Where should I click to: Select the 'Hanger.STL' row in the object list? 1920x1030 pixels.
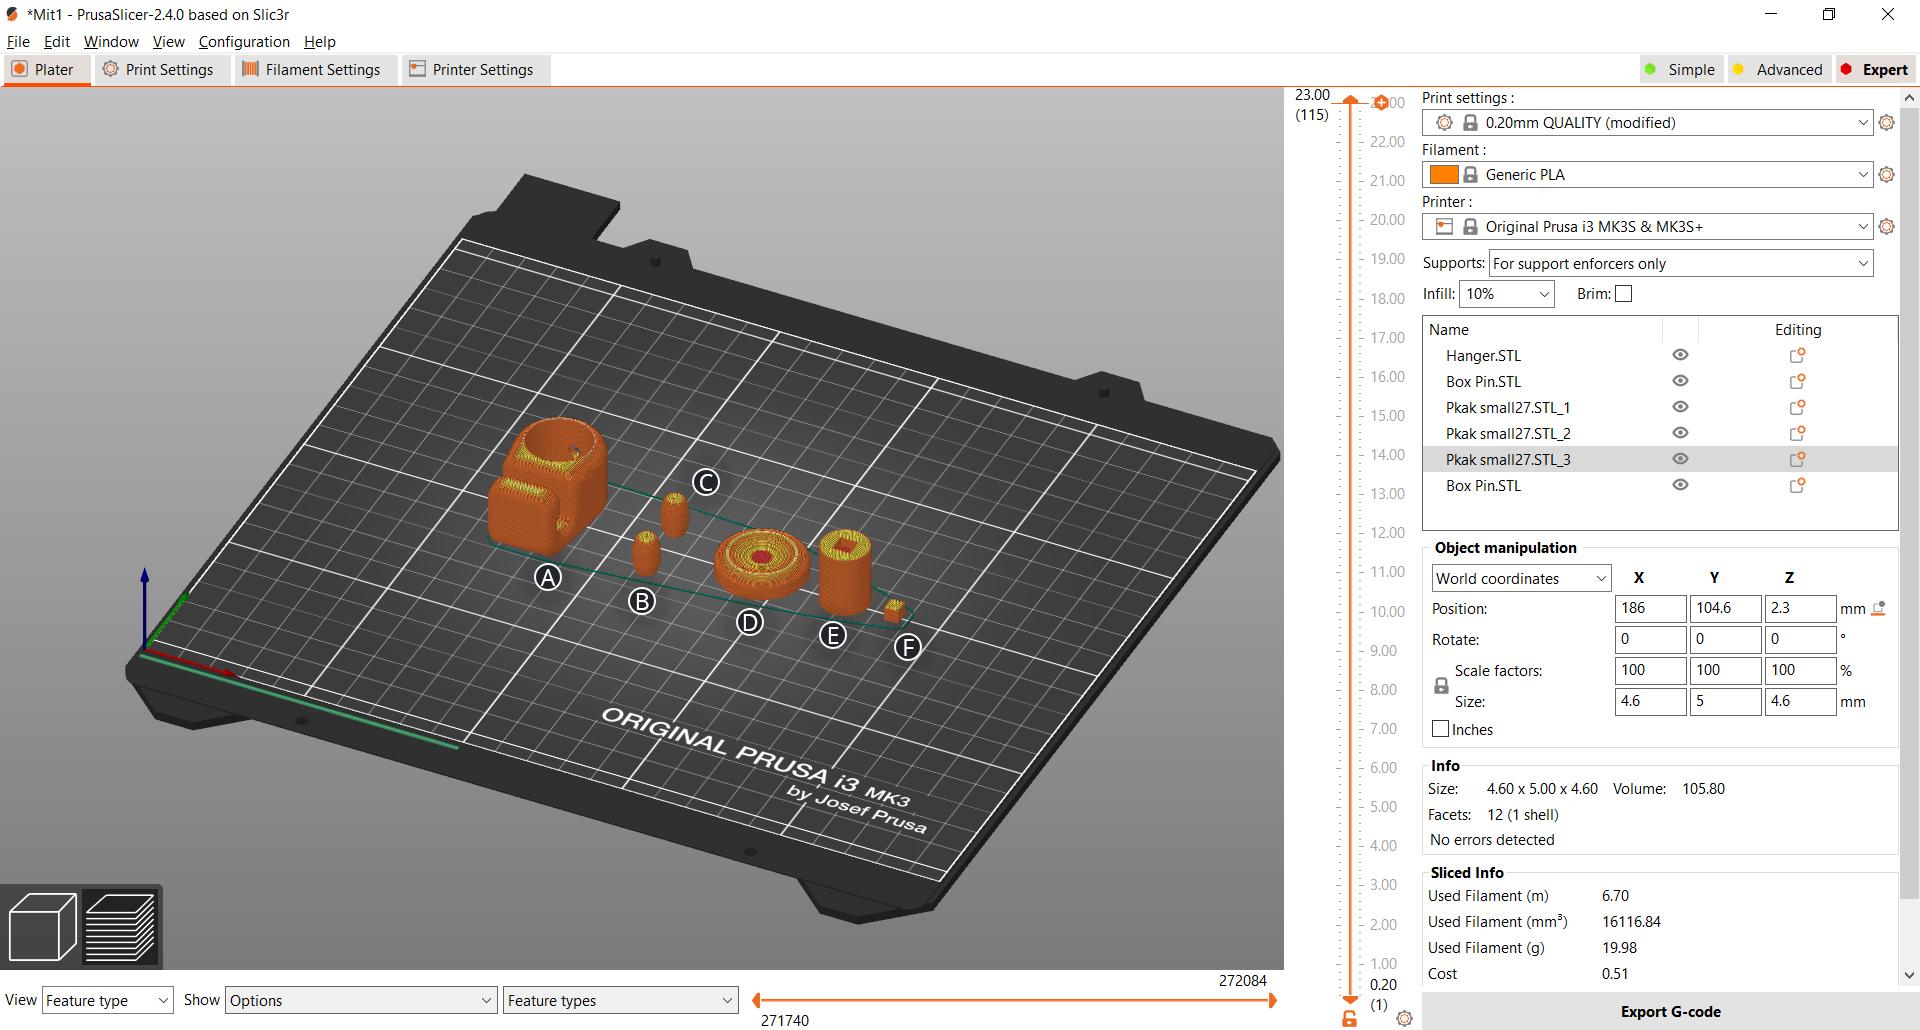click(x=1660, y=356)
